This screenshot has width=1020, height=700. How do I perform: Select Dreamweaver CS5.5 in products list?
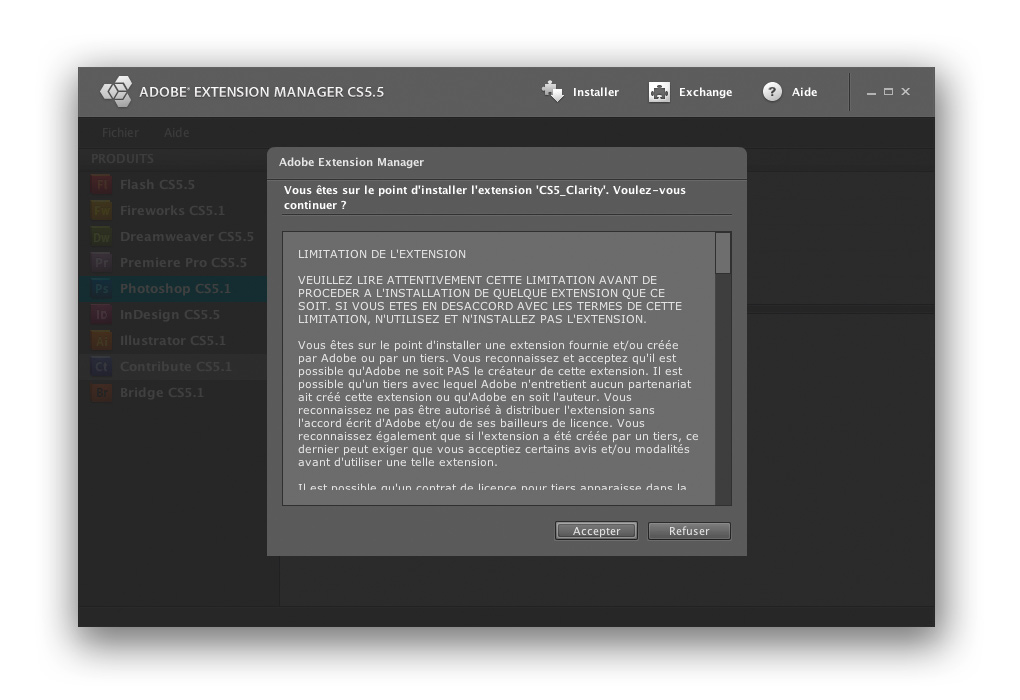(172, 237)
